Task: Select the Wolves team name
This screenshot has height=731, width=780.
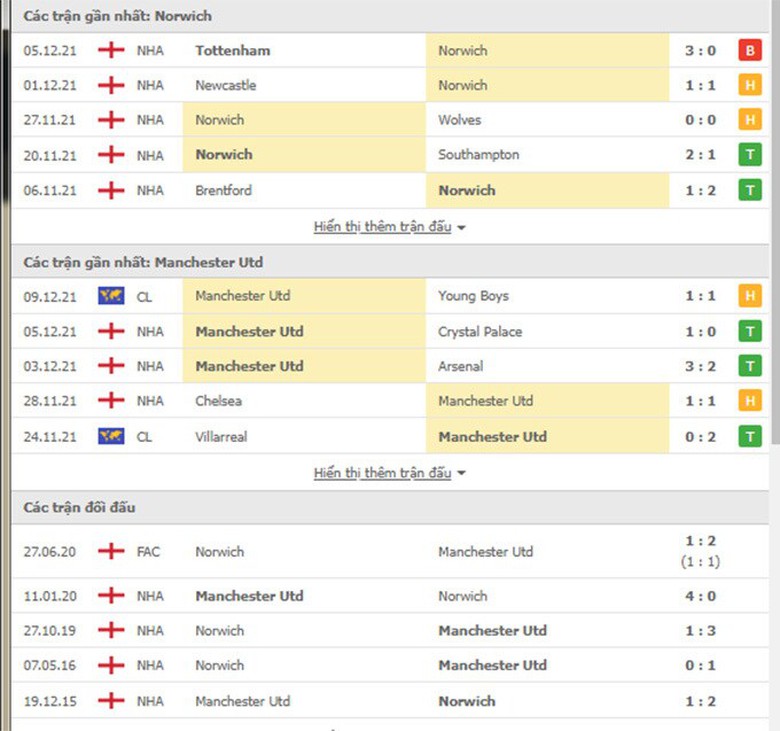Action: pyautogui.click(x=459, y=120)
